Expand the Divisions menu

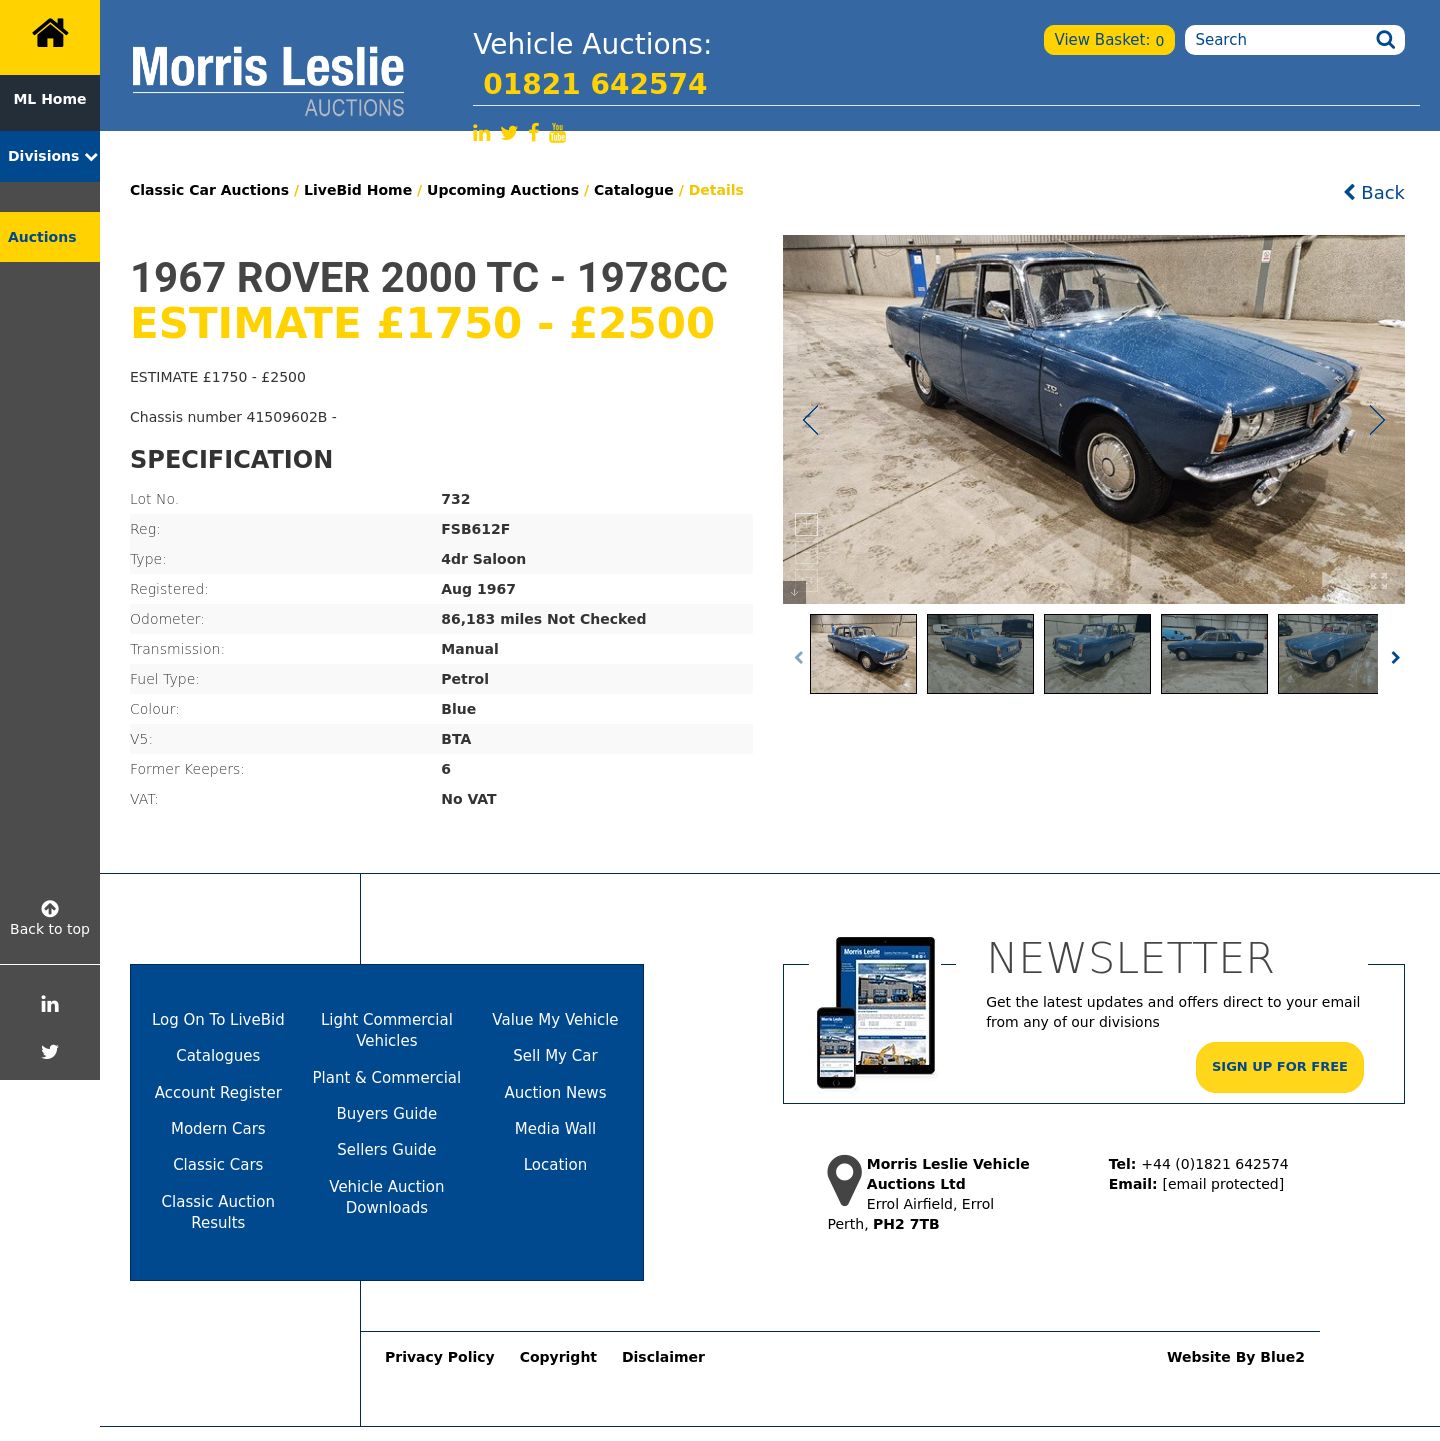50,156
